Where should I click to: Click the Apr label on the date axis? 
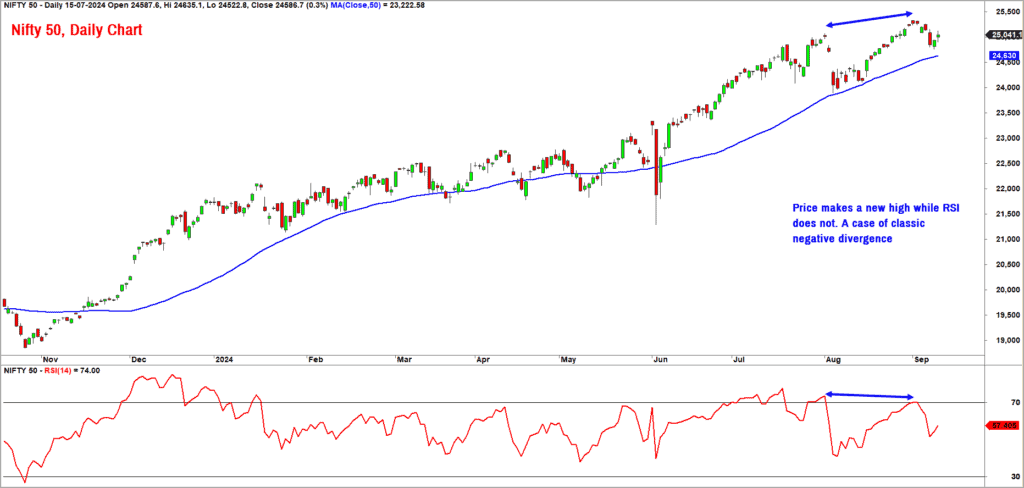click(x=483, y=360)
